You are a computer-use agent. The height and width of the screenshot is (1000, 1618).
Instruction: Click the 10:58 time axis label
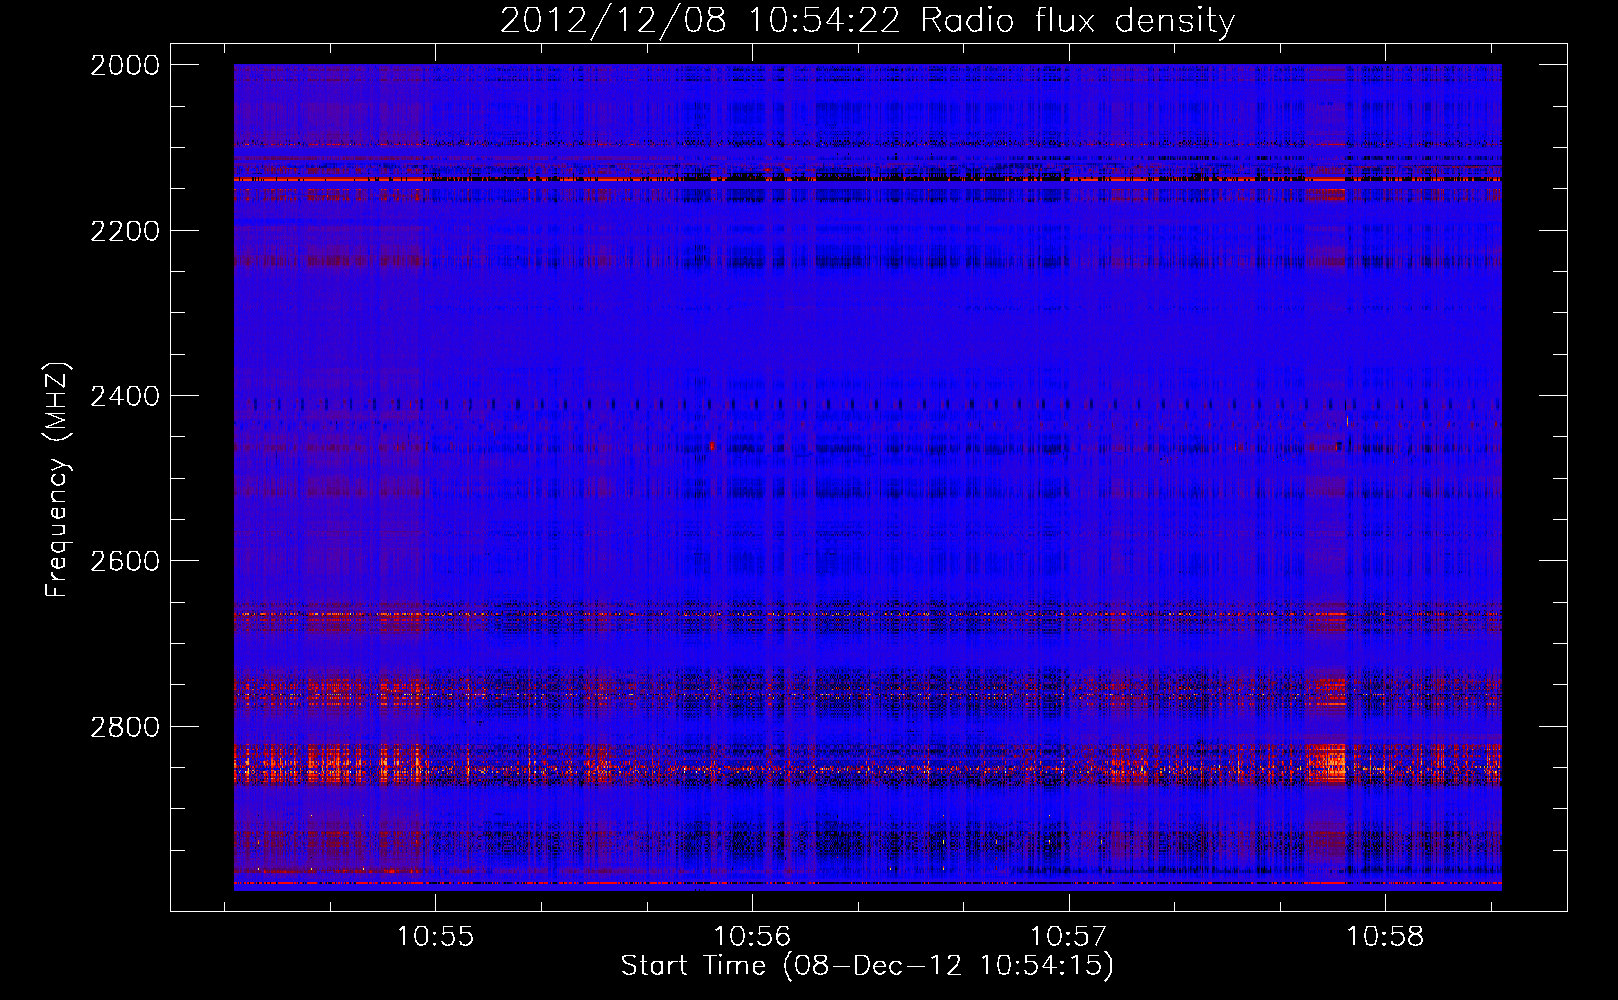coord(1385,937)
